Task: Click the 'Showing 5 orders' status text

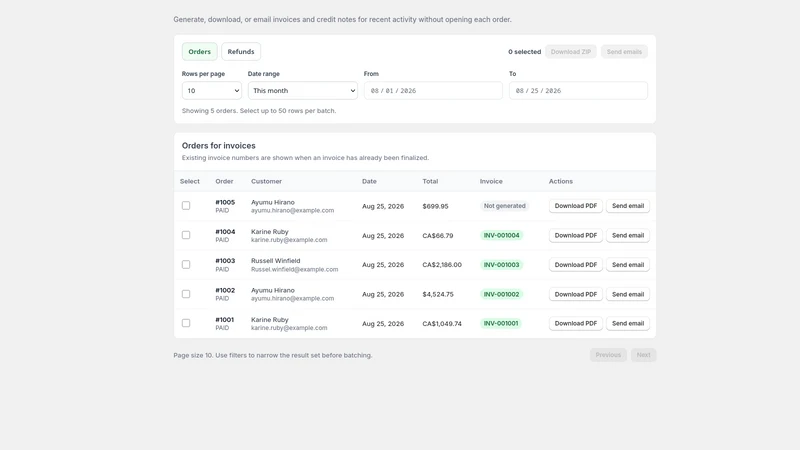Action: 259,111
